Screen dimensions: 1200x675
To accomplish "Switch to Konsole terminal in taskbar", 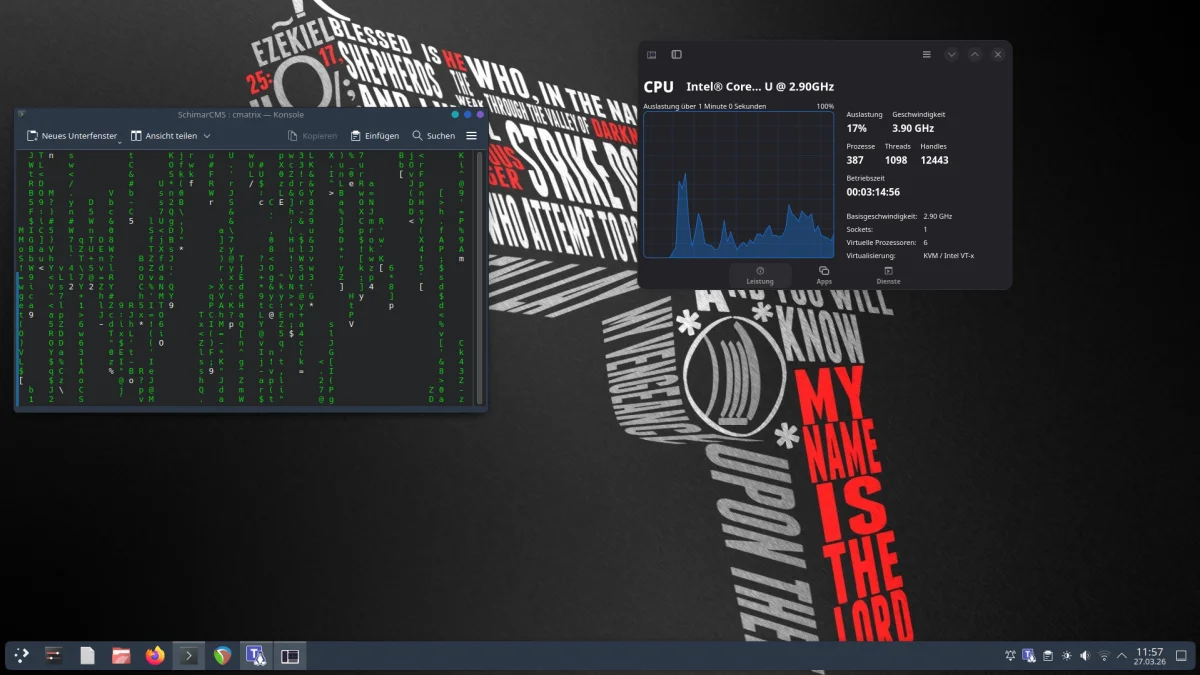I will [x=188, y=656].
